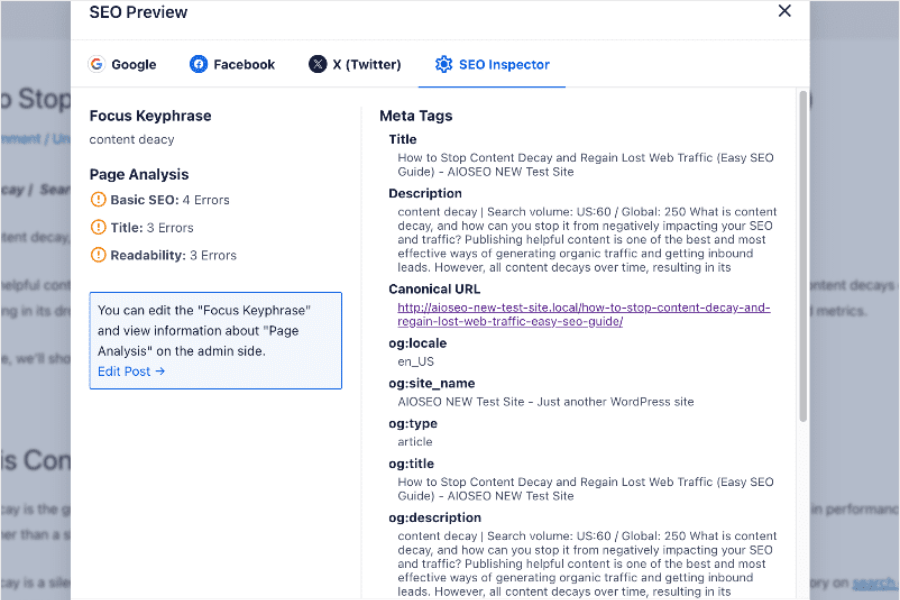Click the X (Twitter) logo icon
This screenshot has height=600, width=900.
(x=318, y=64)
